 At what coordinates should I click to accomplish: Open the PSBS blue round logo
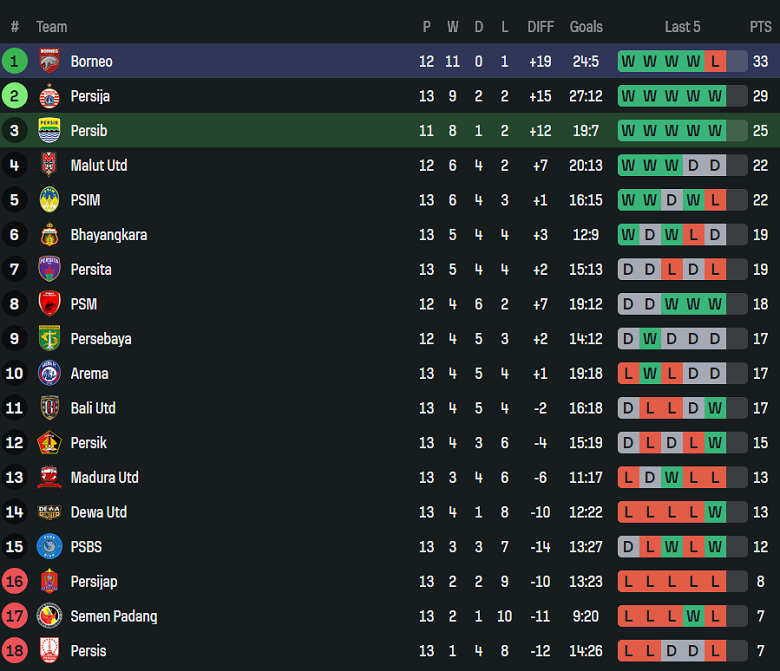(49, 547)
